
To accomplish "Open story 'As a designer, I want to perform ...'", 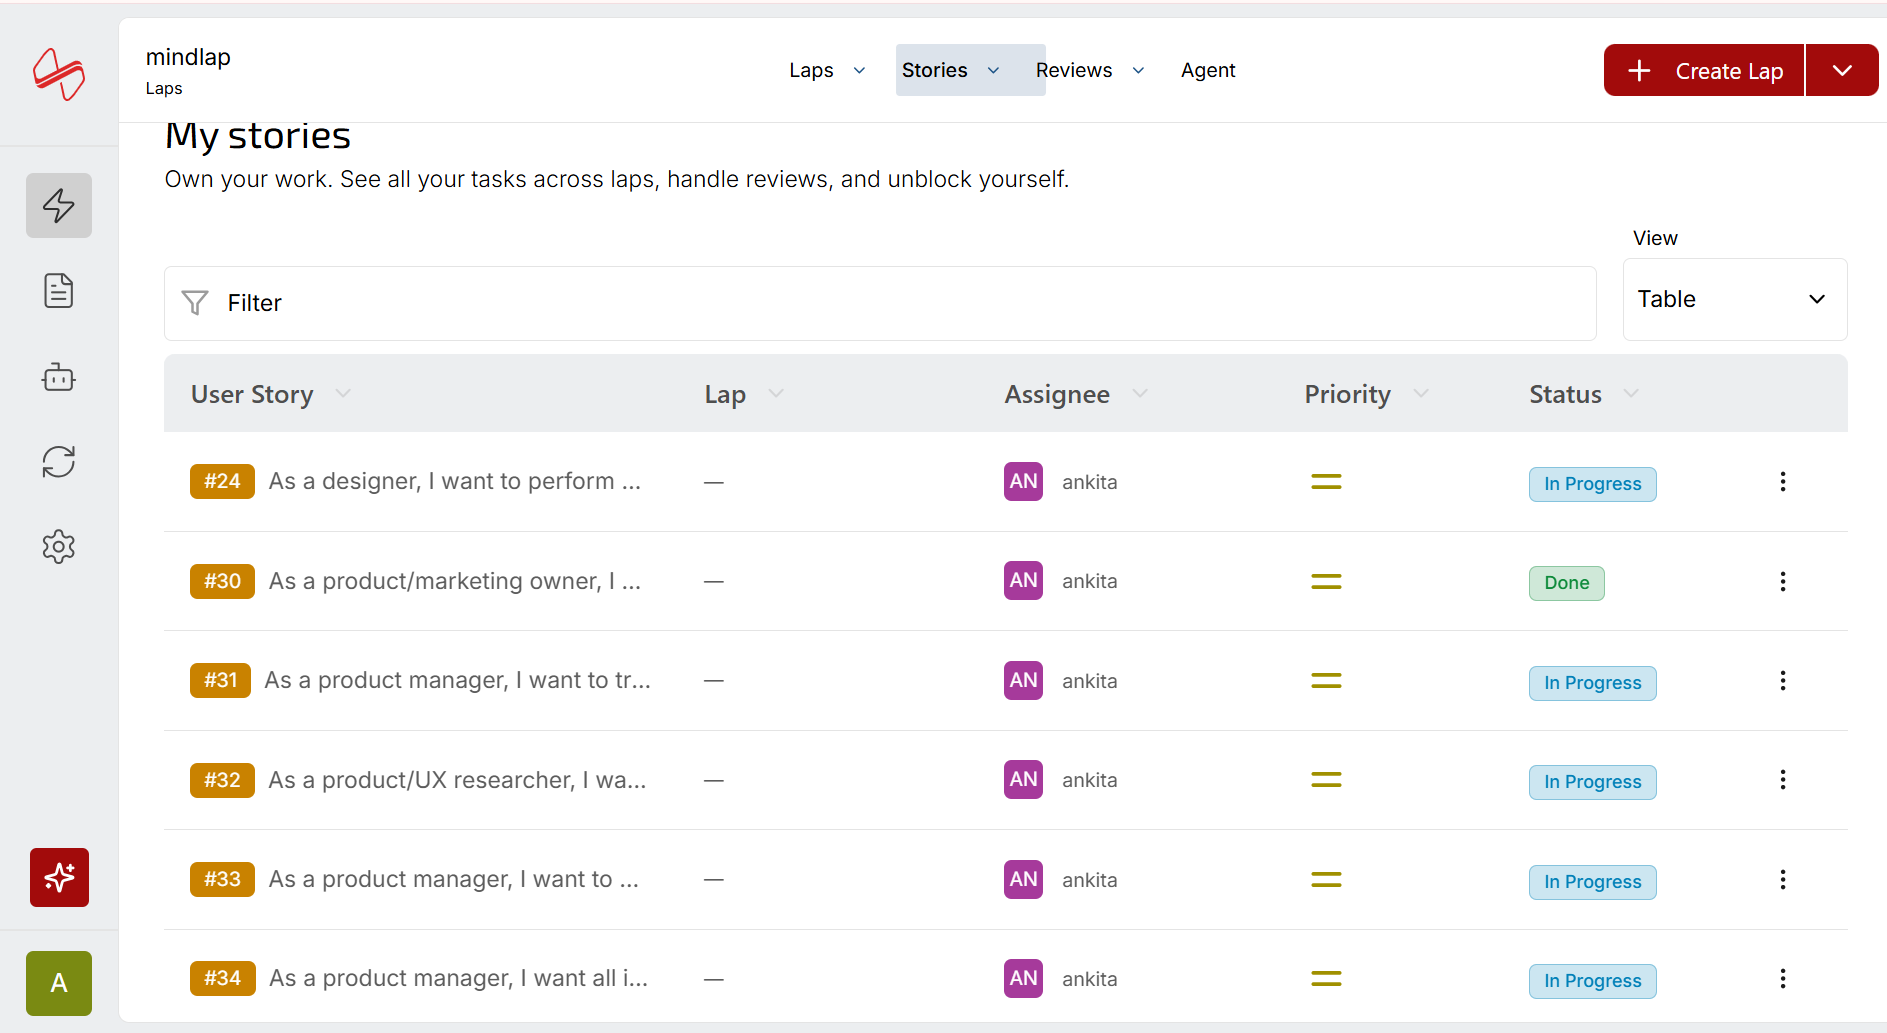I will pyautogui.click(x=455, y=481).
